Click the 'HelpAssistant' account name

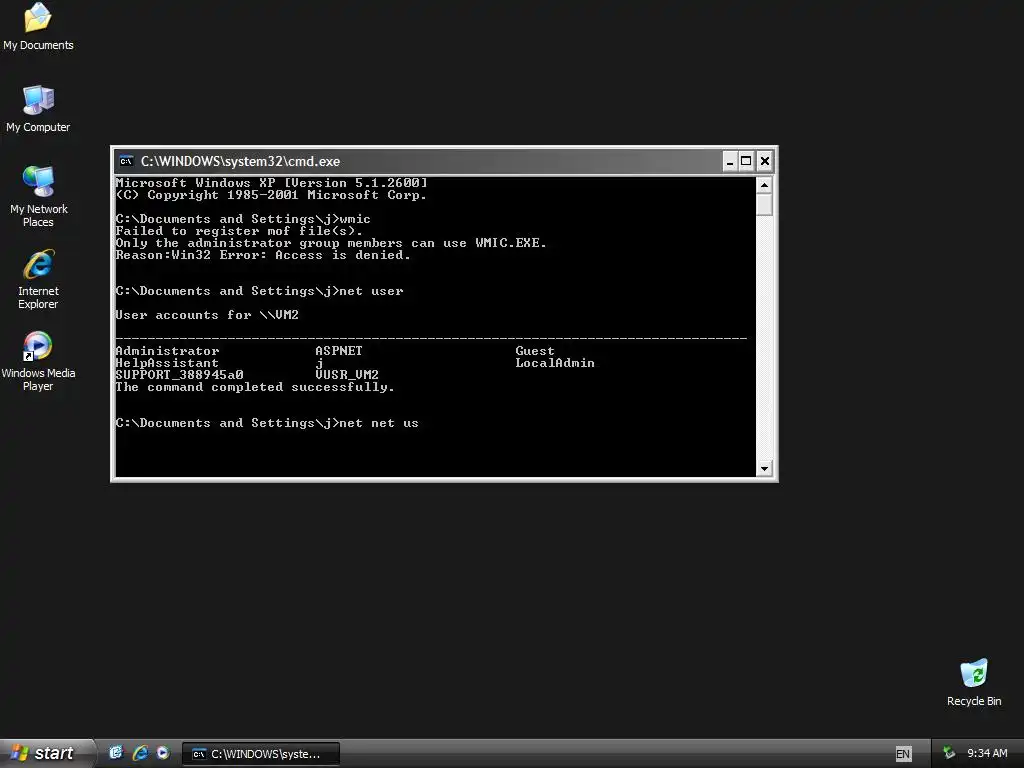click(167, 363)
